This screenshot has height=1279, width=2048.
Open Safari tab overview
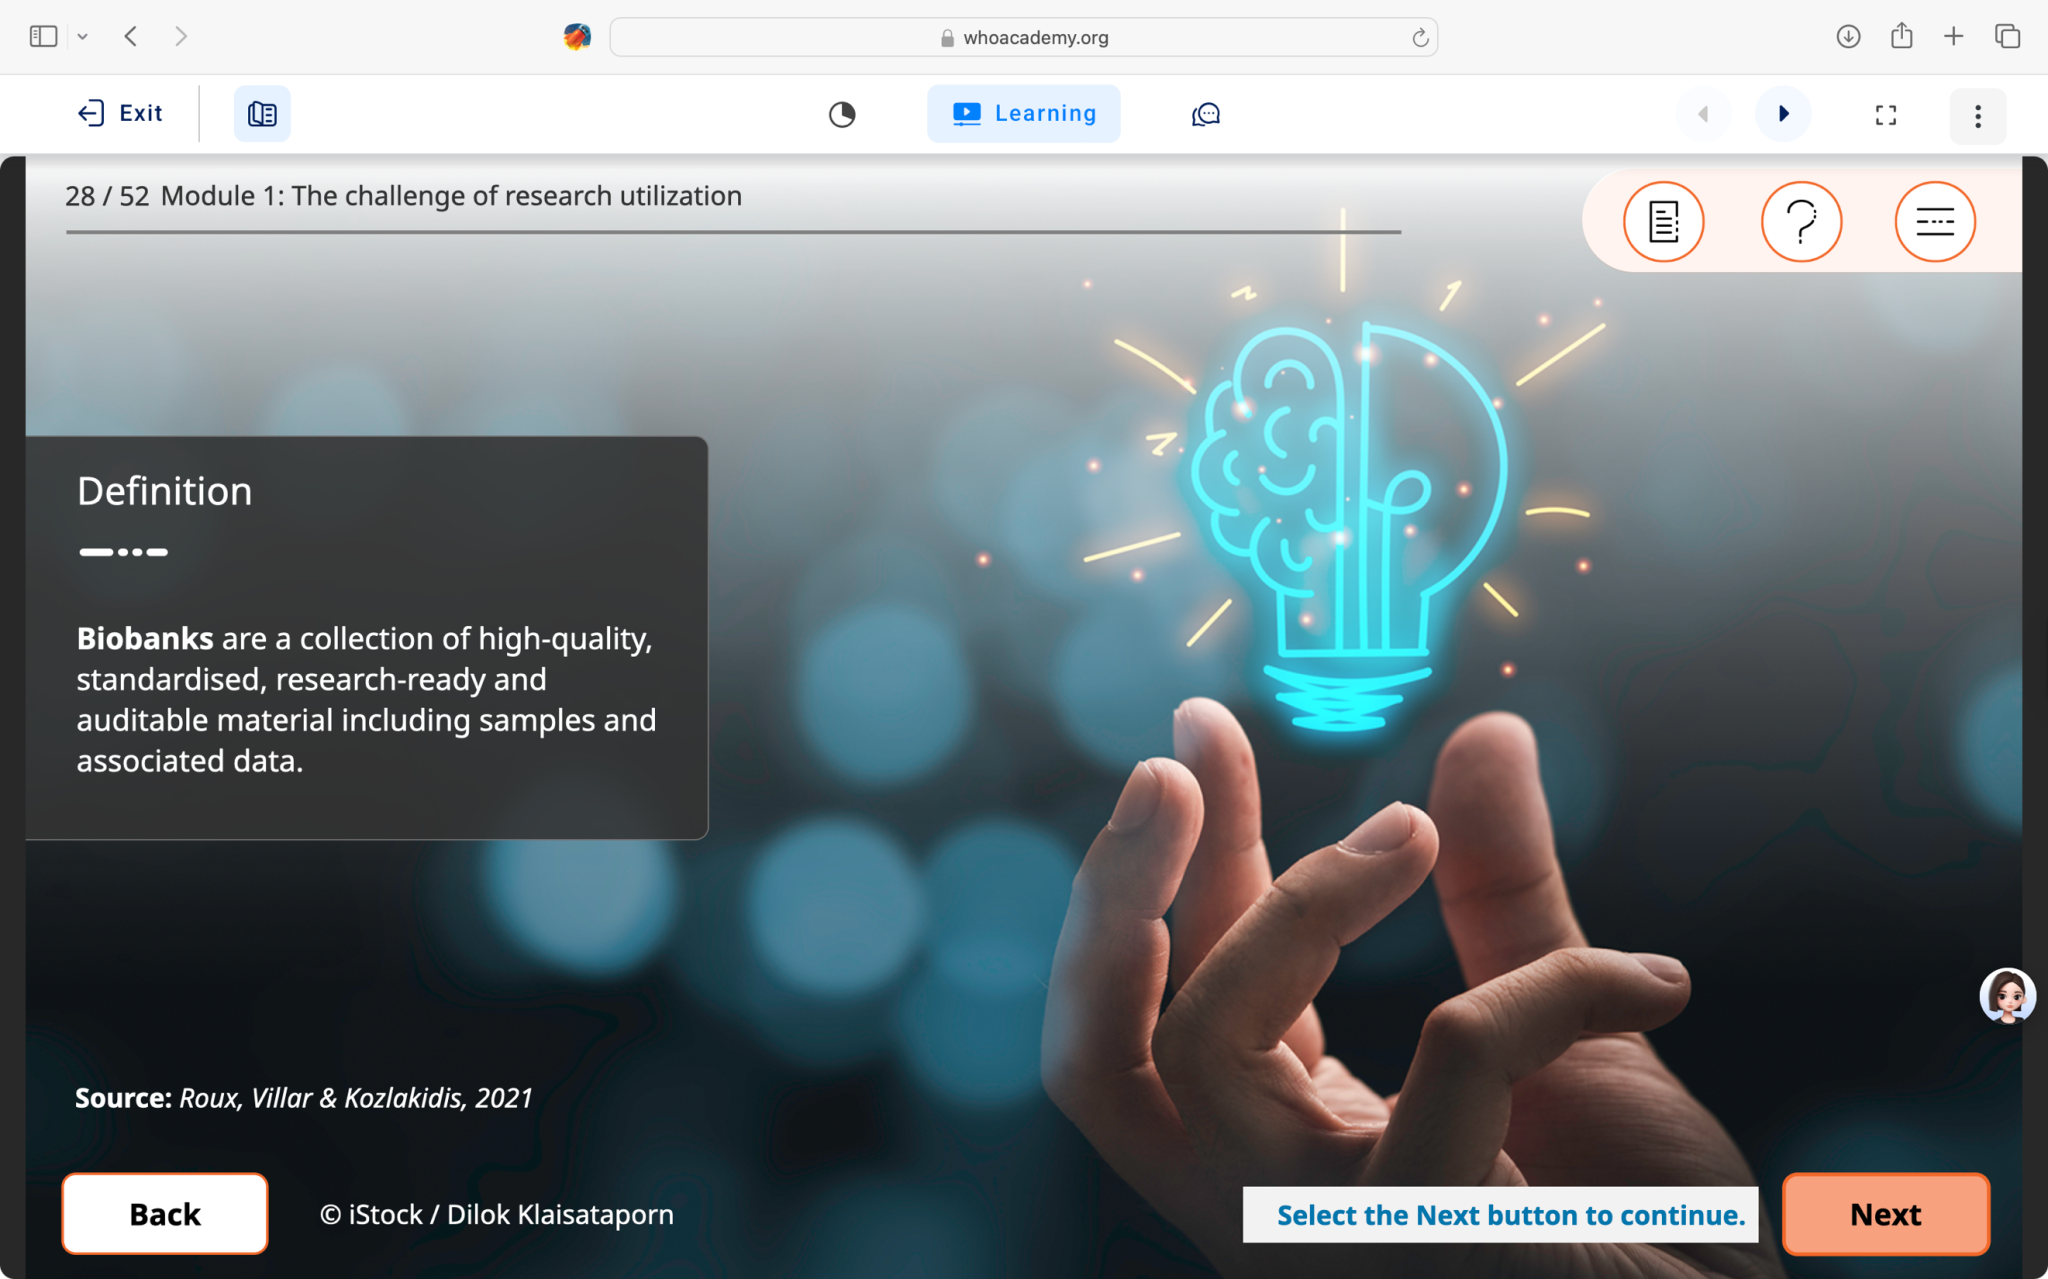pyautogui.click(x=2007, y=37)
